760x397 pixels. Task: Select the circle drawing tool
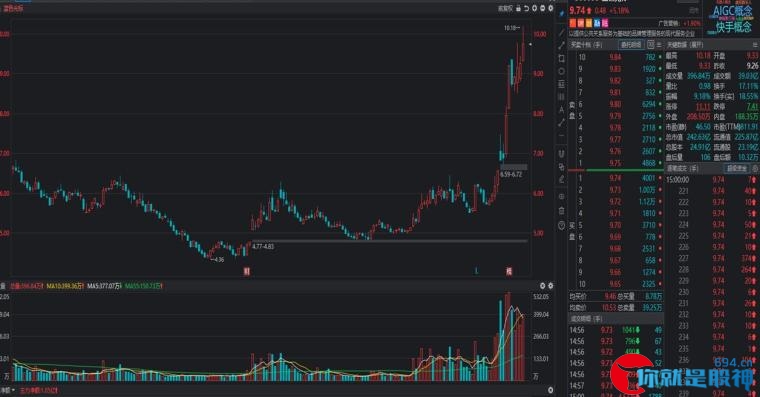click(x=561, y=71)
